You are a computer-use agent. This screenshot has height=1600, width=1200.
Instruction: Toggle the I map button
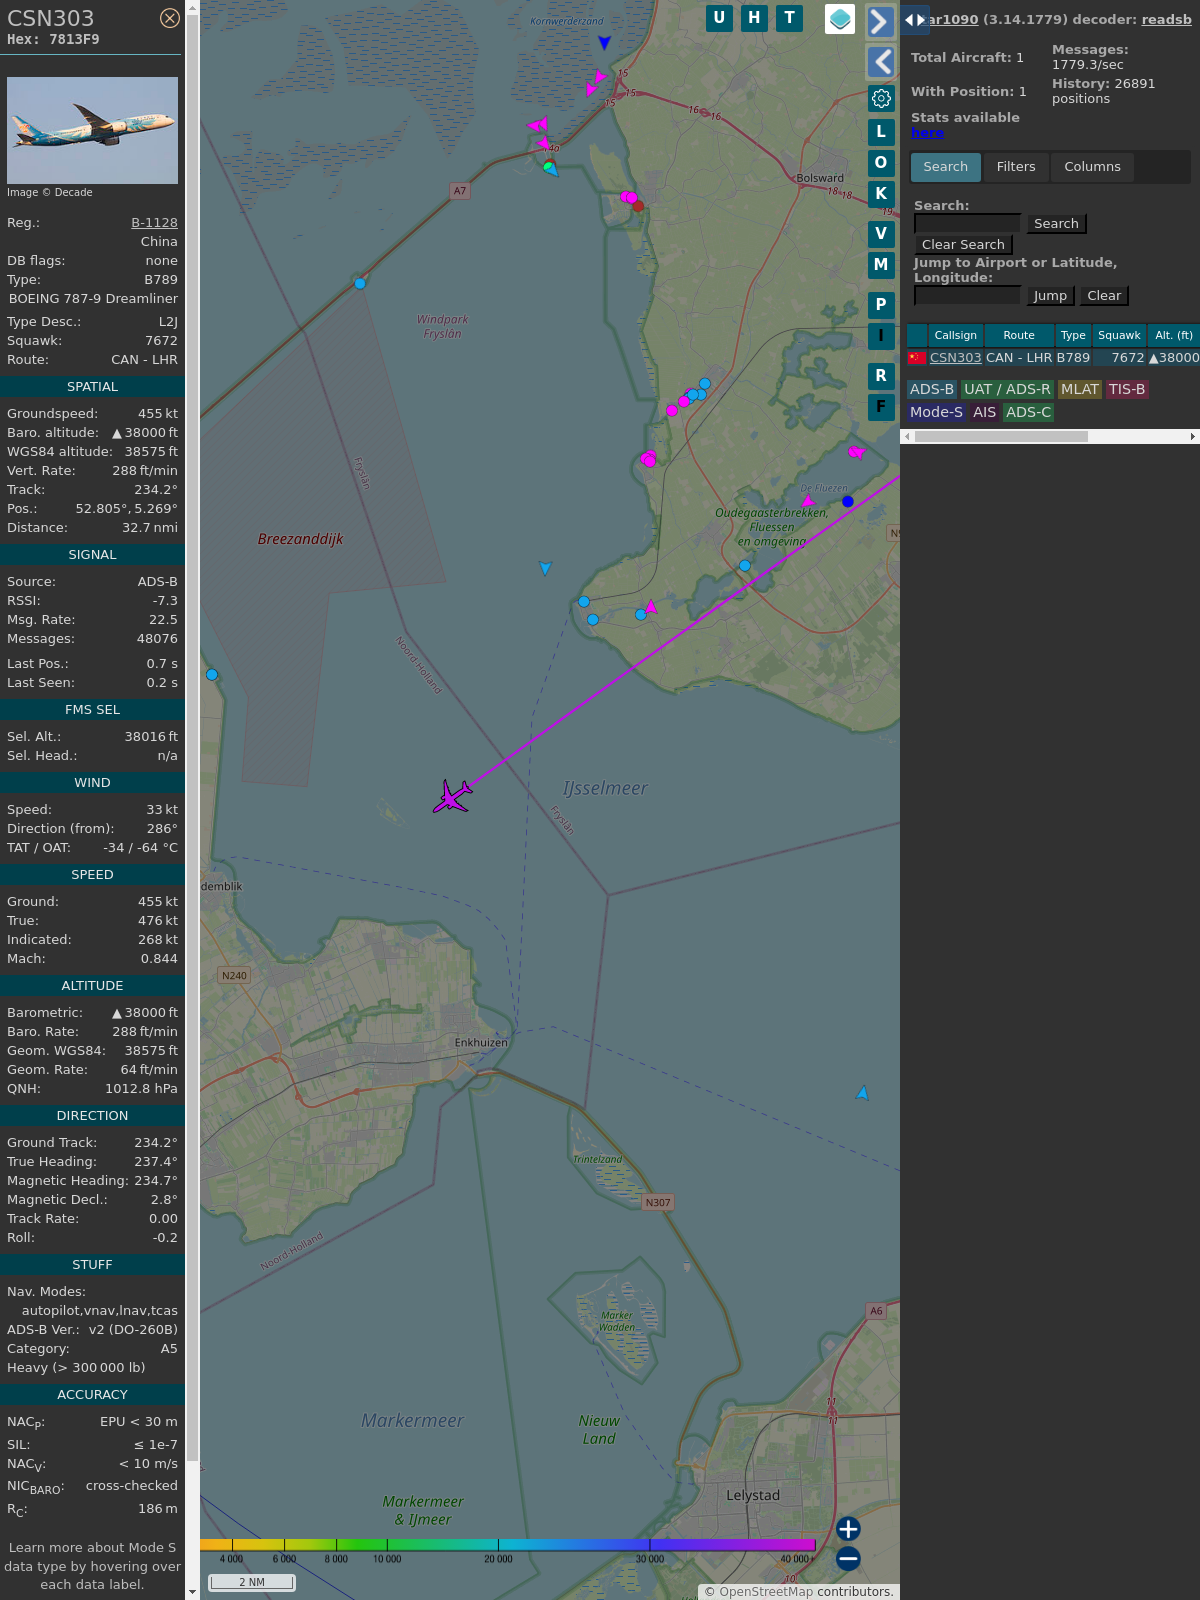coord(881,336)
